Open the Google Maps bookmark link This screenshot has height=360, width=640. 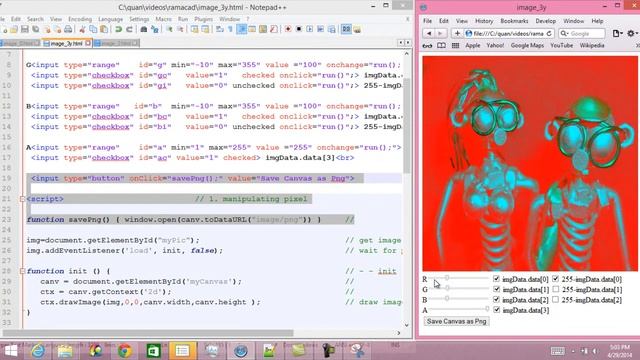pos(527,46)
